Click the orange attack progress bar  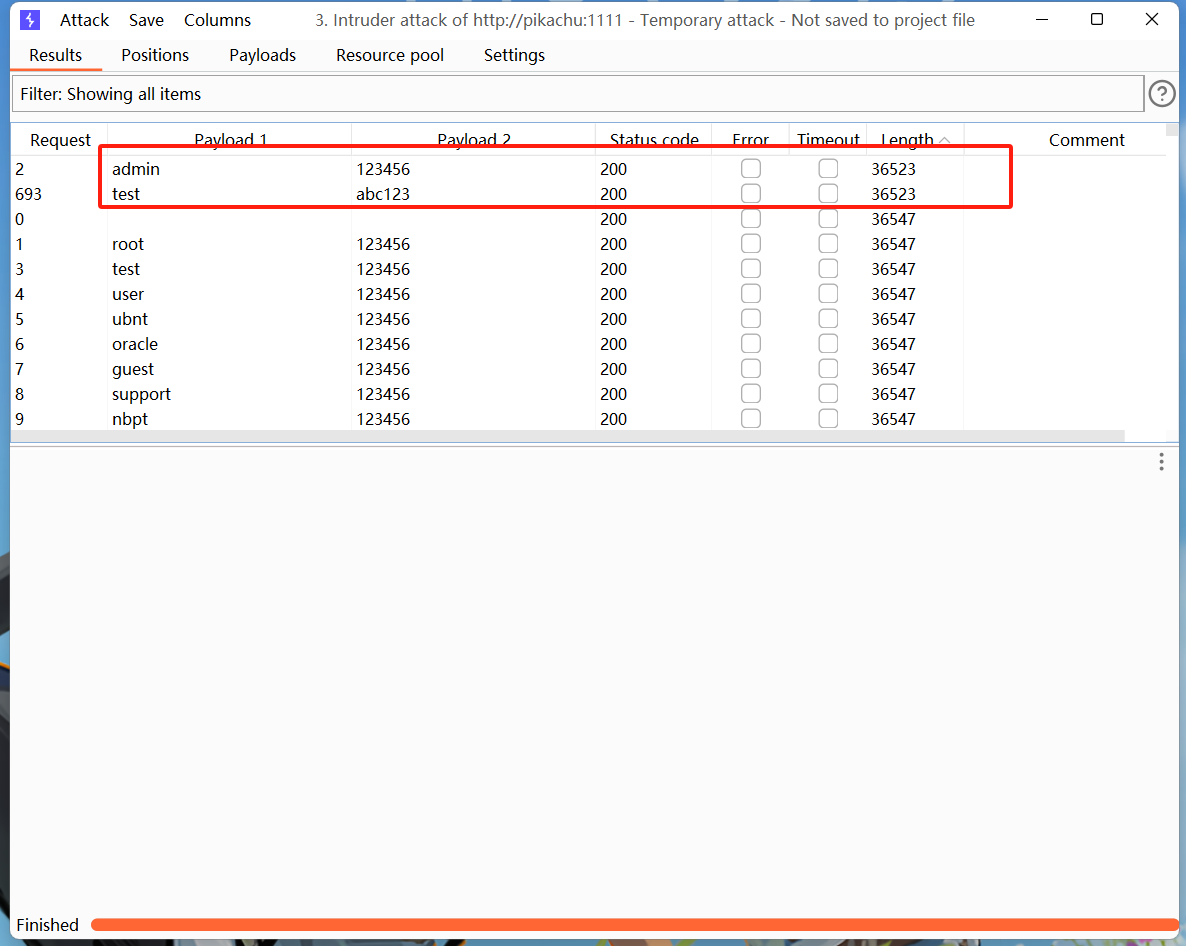tap(634, 924)
